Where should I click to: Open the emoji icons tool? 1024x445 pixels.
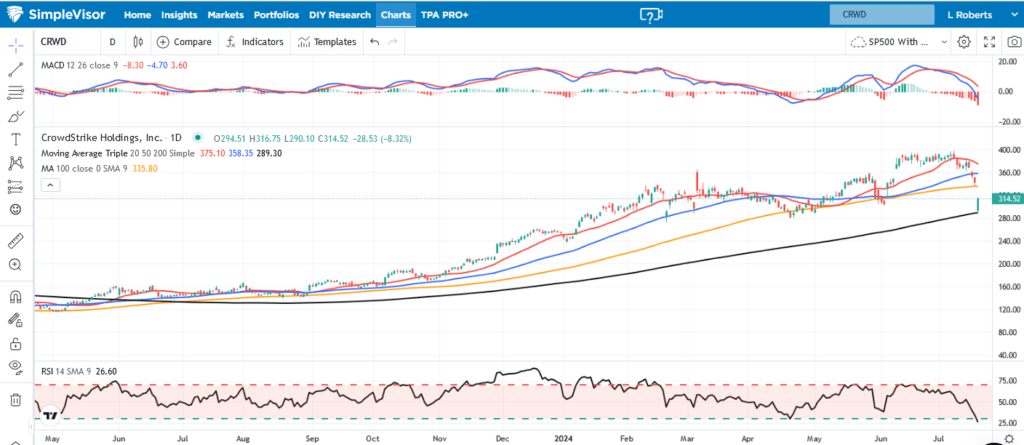[x=16, y=210]
